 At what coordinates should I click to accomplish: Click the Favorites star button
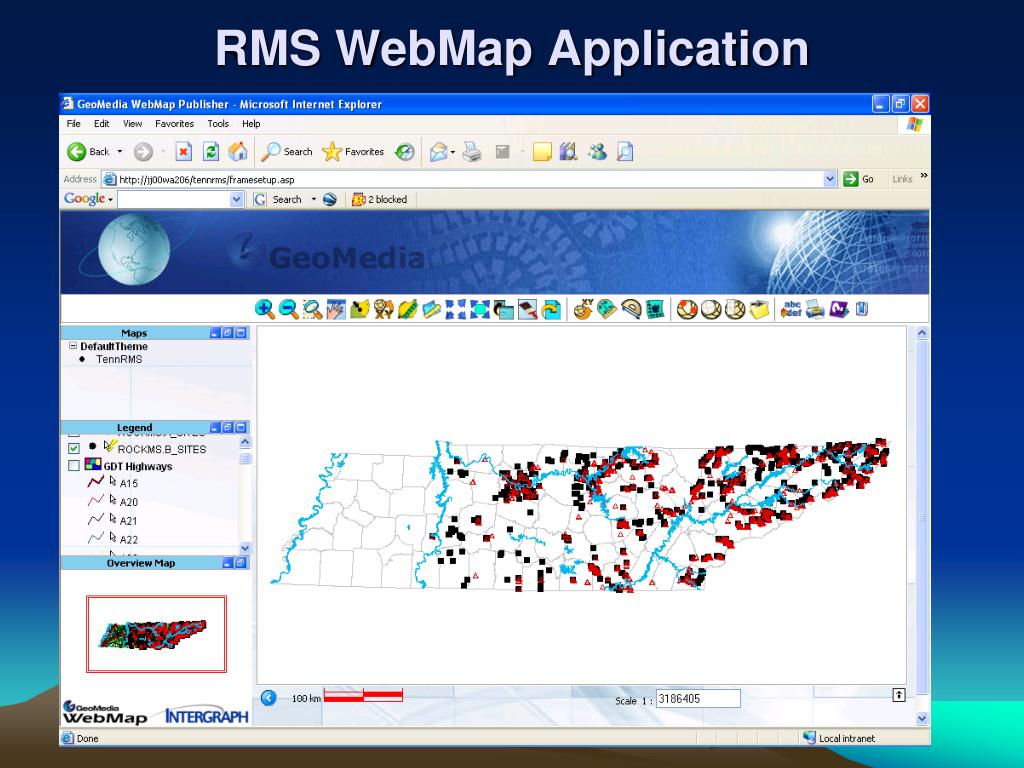(x=353, y=152)
